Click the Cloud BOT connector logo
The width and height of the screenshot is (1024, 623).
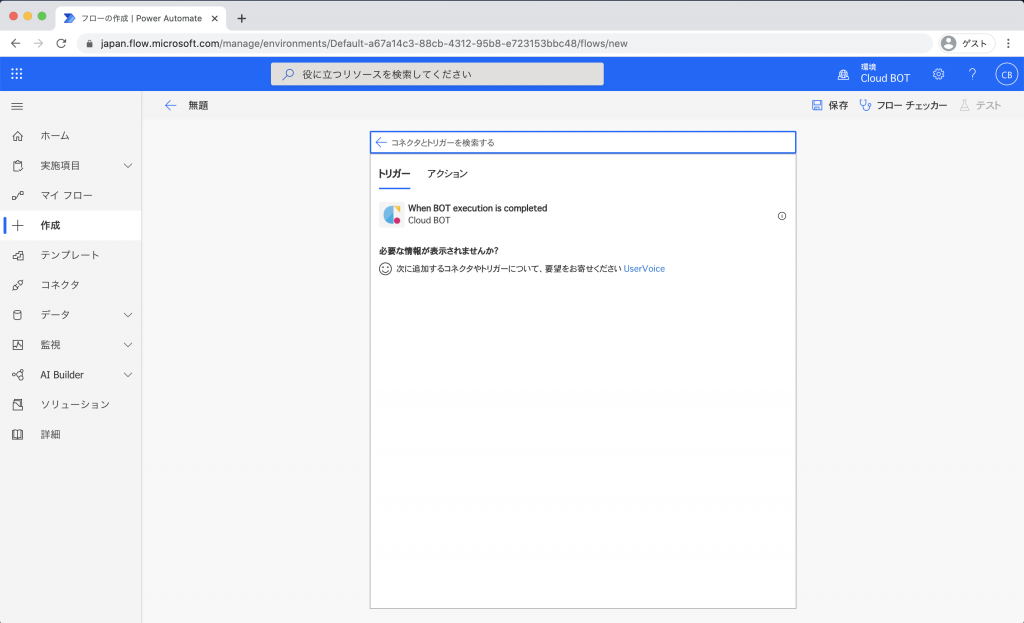[x=392, y=214]
